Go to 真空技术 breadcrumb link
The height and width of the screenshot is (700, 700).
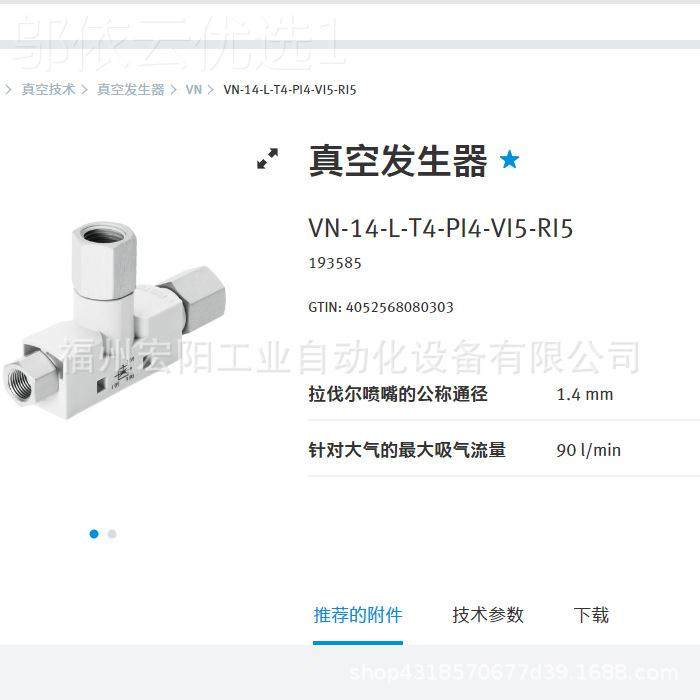pyautogui.click(x=48, y=89)
